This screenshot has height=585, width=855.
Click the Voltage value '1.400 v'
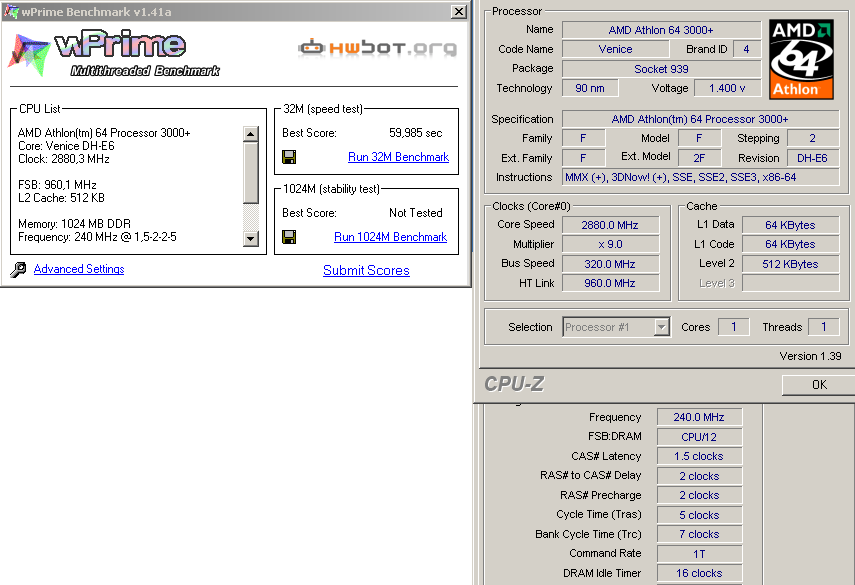pyautogui.click(x=727, y=88)
